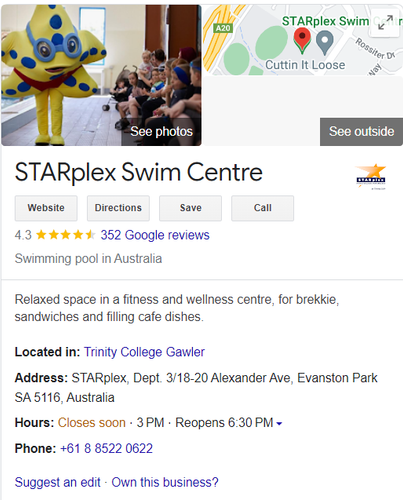The width and height of the screenshot is (403, 500).
Task: Open the Trinity College Gawler link
Action: pyautogui.click(x=144, y=352)
